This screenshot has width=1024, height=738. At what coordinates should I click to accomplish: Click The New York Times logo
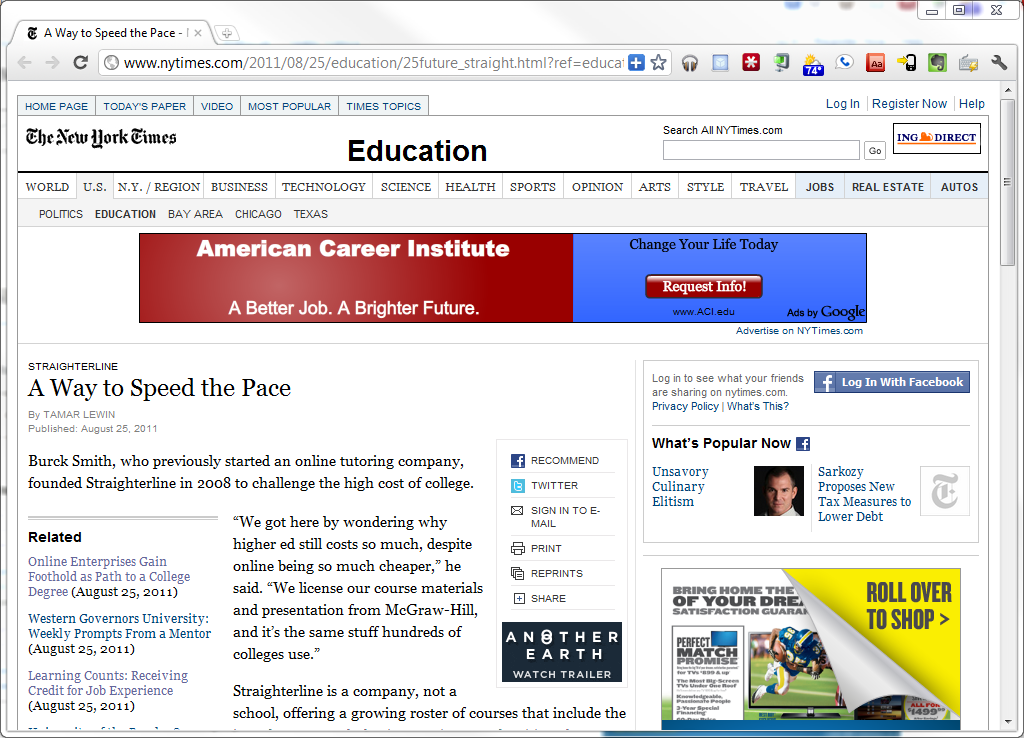click(x=101, y=137)
